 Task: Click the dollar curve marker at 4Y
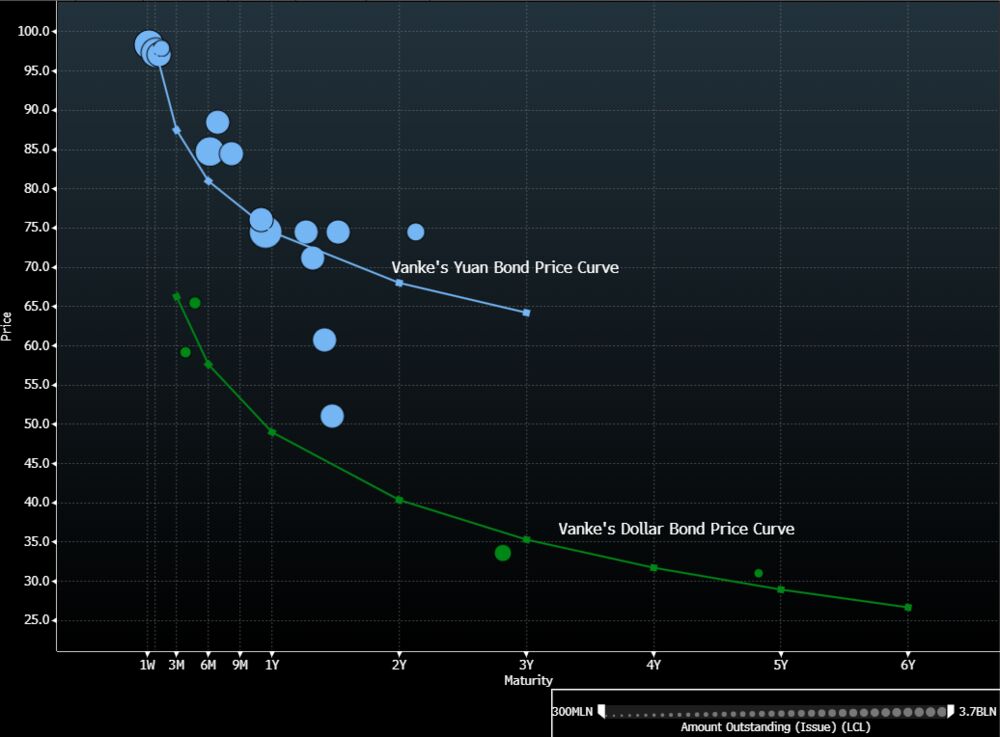coord(654,567)
